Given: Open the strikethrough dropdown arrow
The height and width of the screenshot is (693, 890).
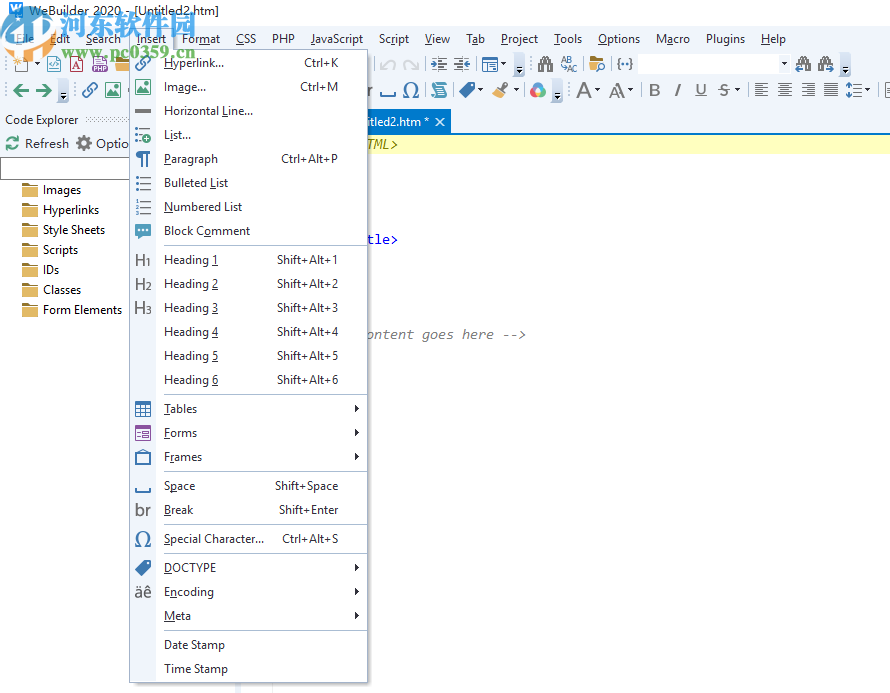Looking at the screenshot, I should pyautogui.click(x=737, y=90).
